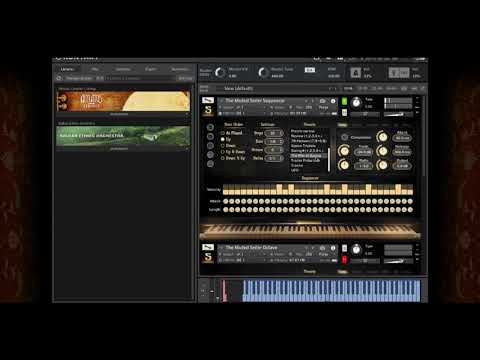
Task: Toggle Mute on Muted Setar Sequencer
Action: coord(344,112)
